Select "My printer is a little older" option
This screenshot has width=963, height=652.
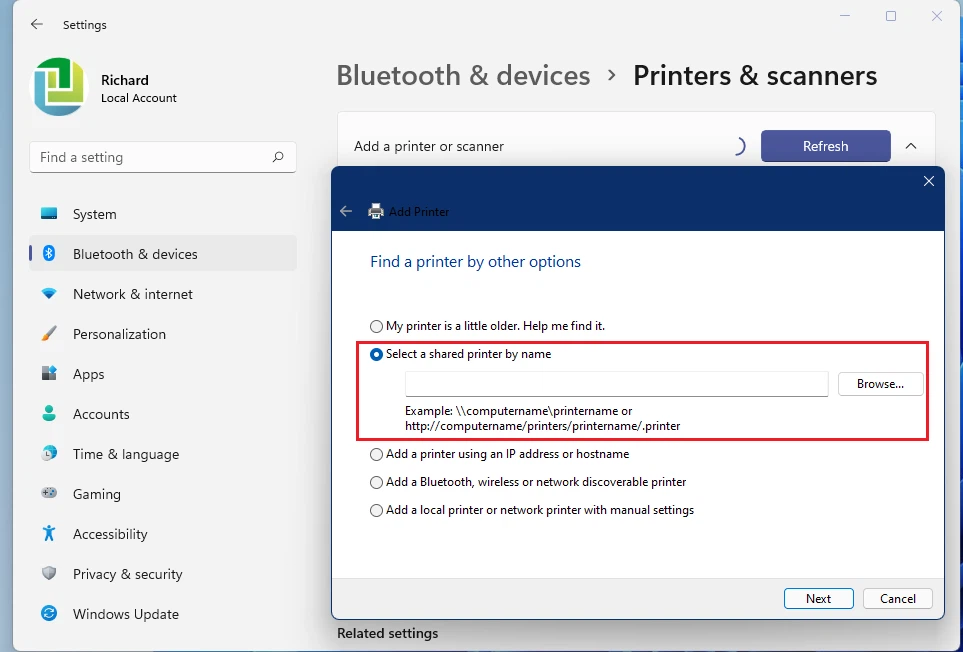(376, 326)
